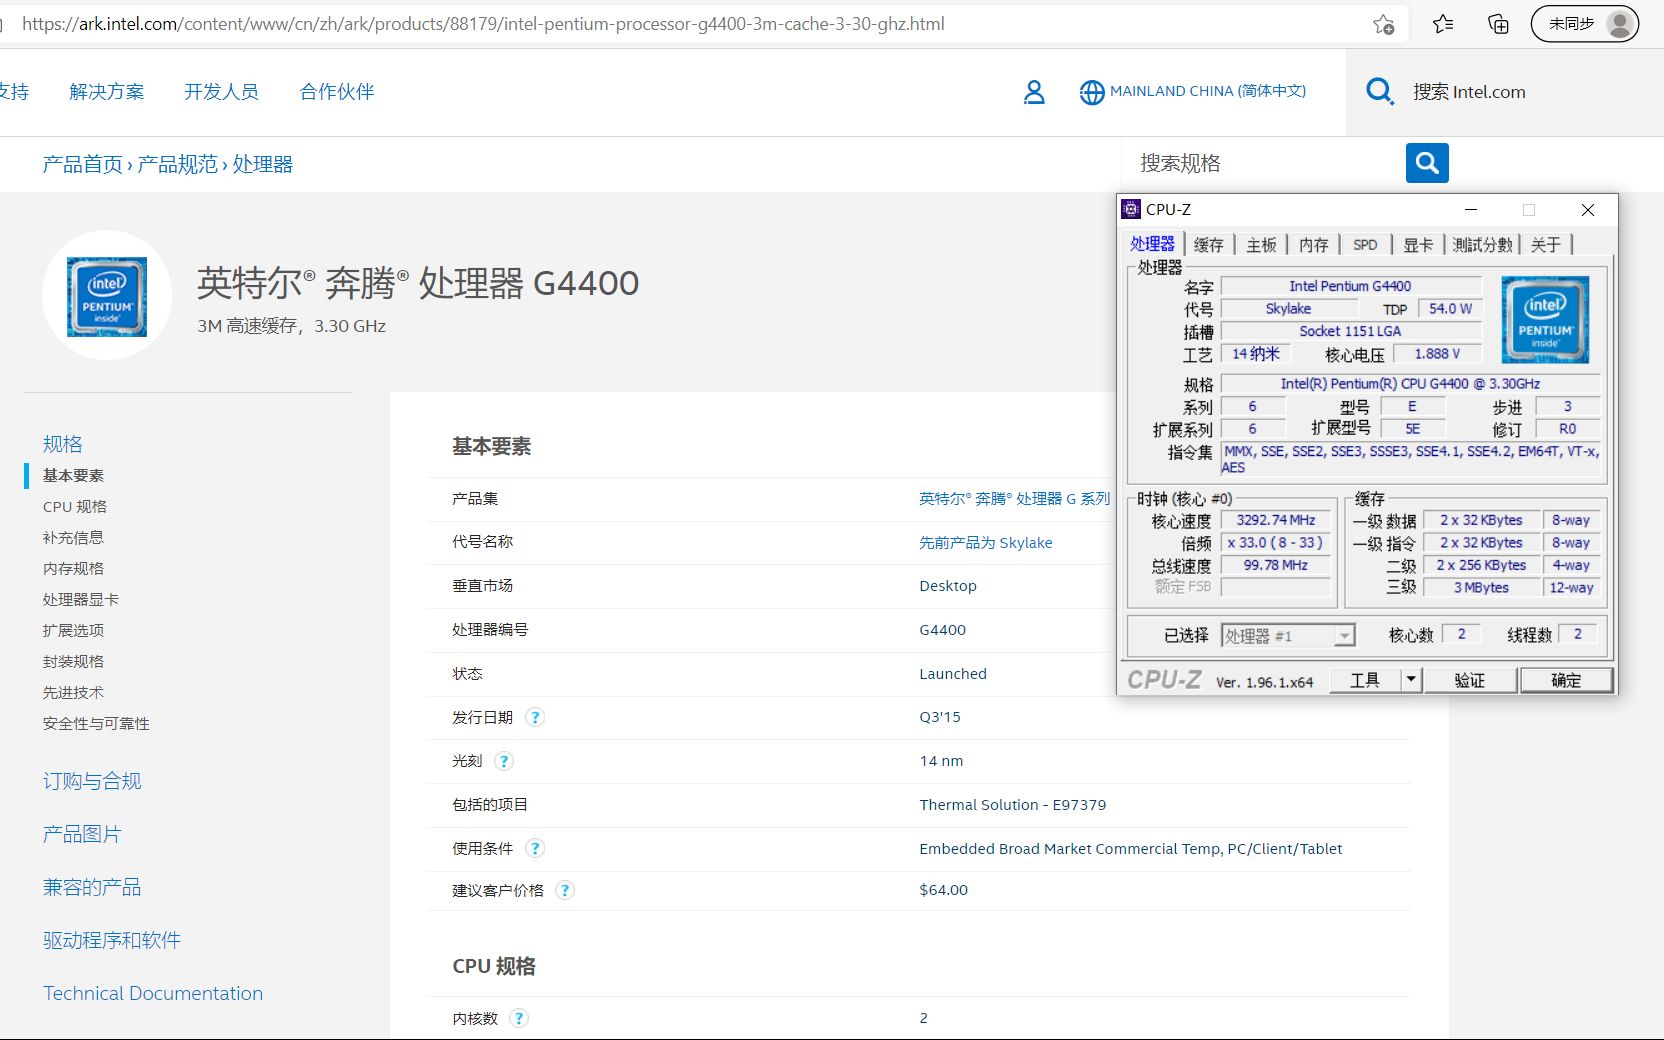Image resolution: width=1664 pixels, height=1040 pixels.
Task: Click the 验证 button in CPU-Z
Action: tap(1470, 679)
